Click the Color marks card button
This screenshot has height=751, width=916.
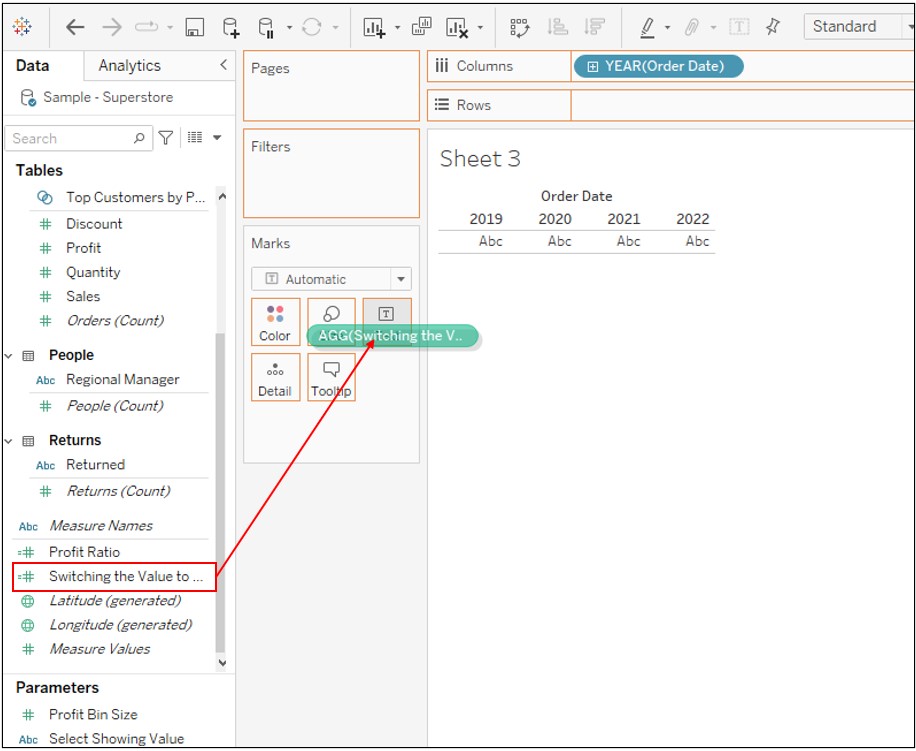pyautogui.click(x=275, y=322)
